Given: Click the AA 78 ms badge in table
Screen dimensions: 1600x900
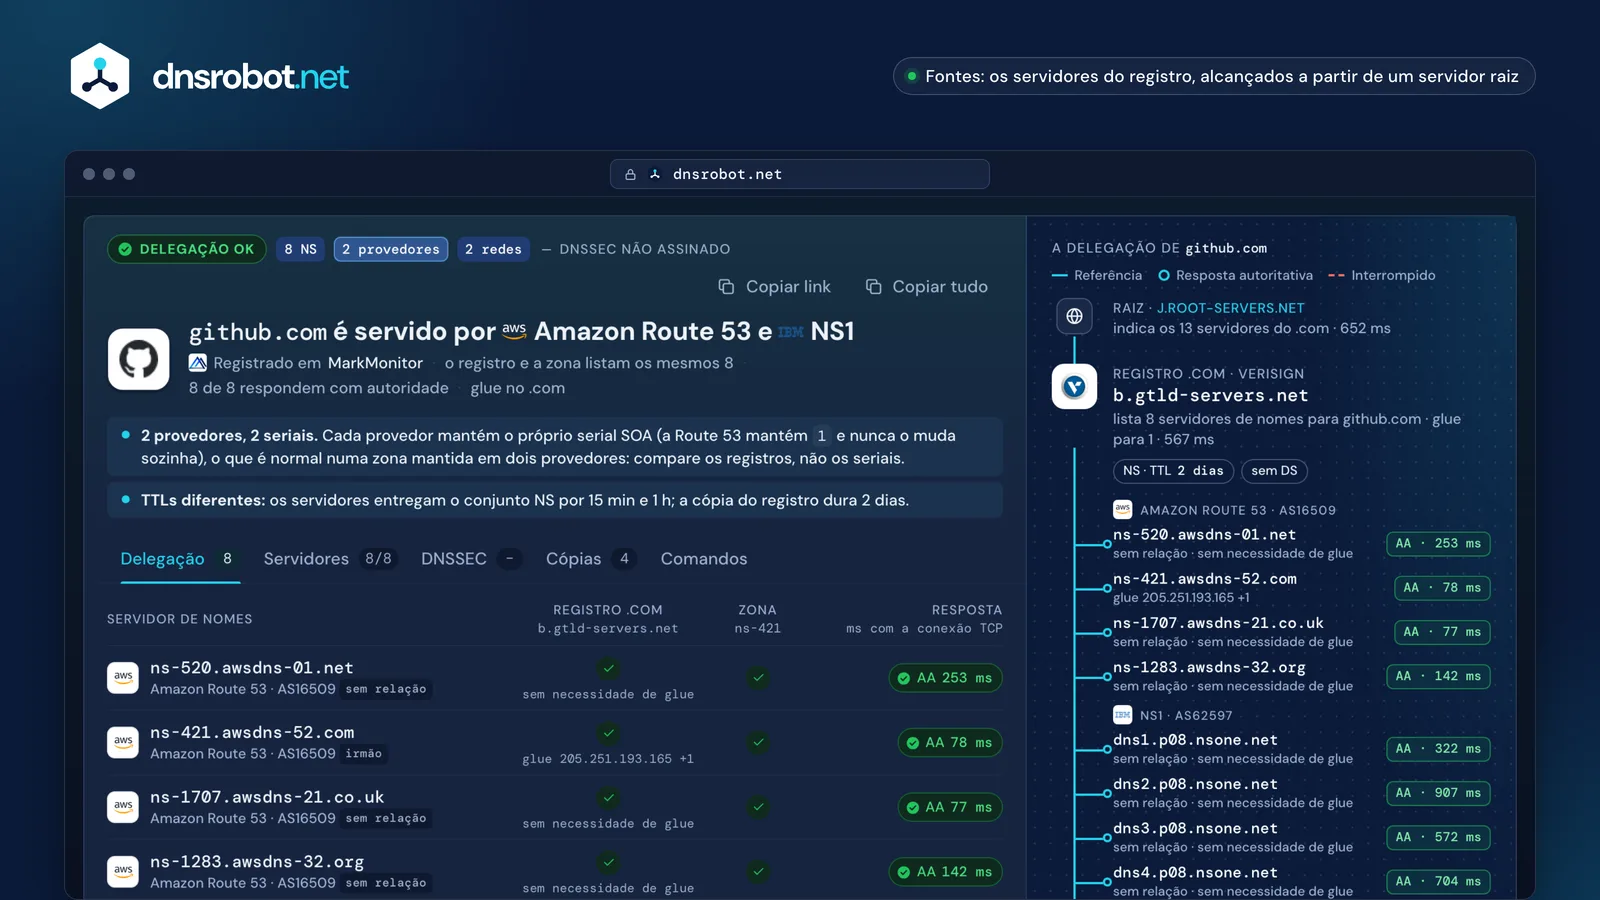Looking at the screenshot, I should pyautogui.click(x=949, y=743).
